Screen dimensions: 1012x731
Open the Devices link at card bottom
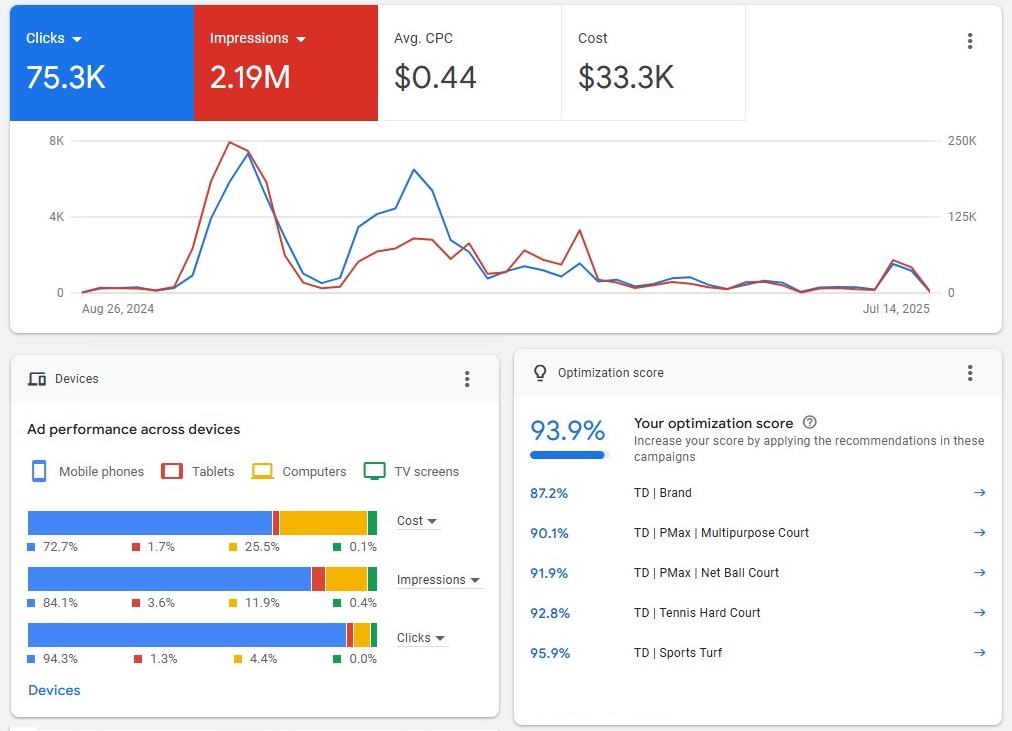click(54, 690)
